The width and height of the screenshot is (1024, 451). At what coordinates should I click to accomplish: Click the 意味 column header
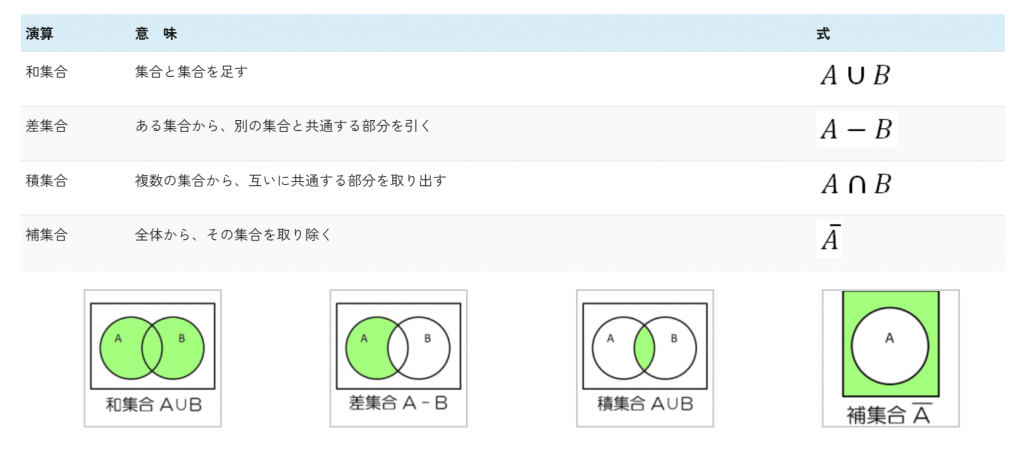pyautogui.click(x=155, y=34)
